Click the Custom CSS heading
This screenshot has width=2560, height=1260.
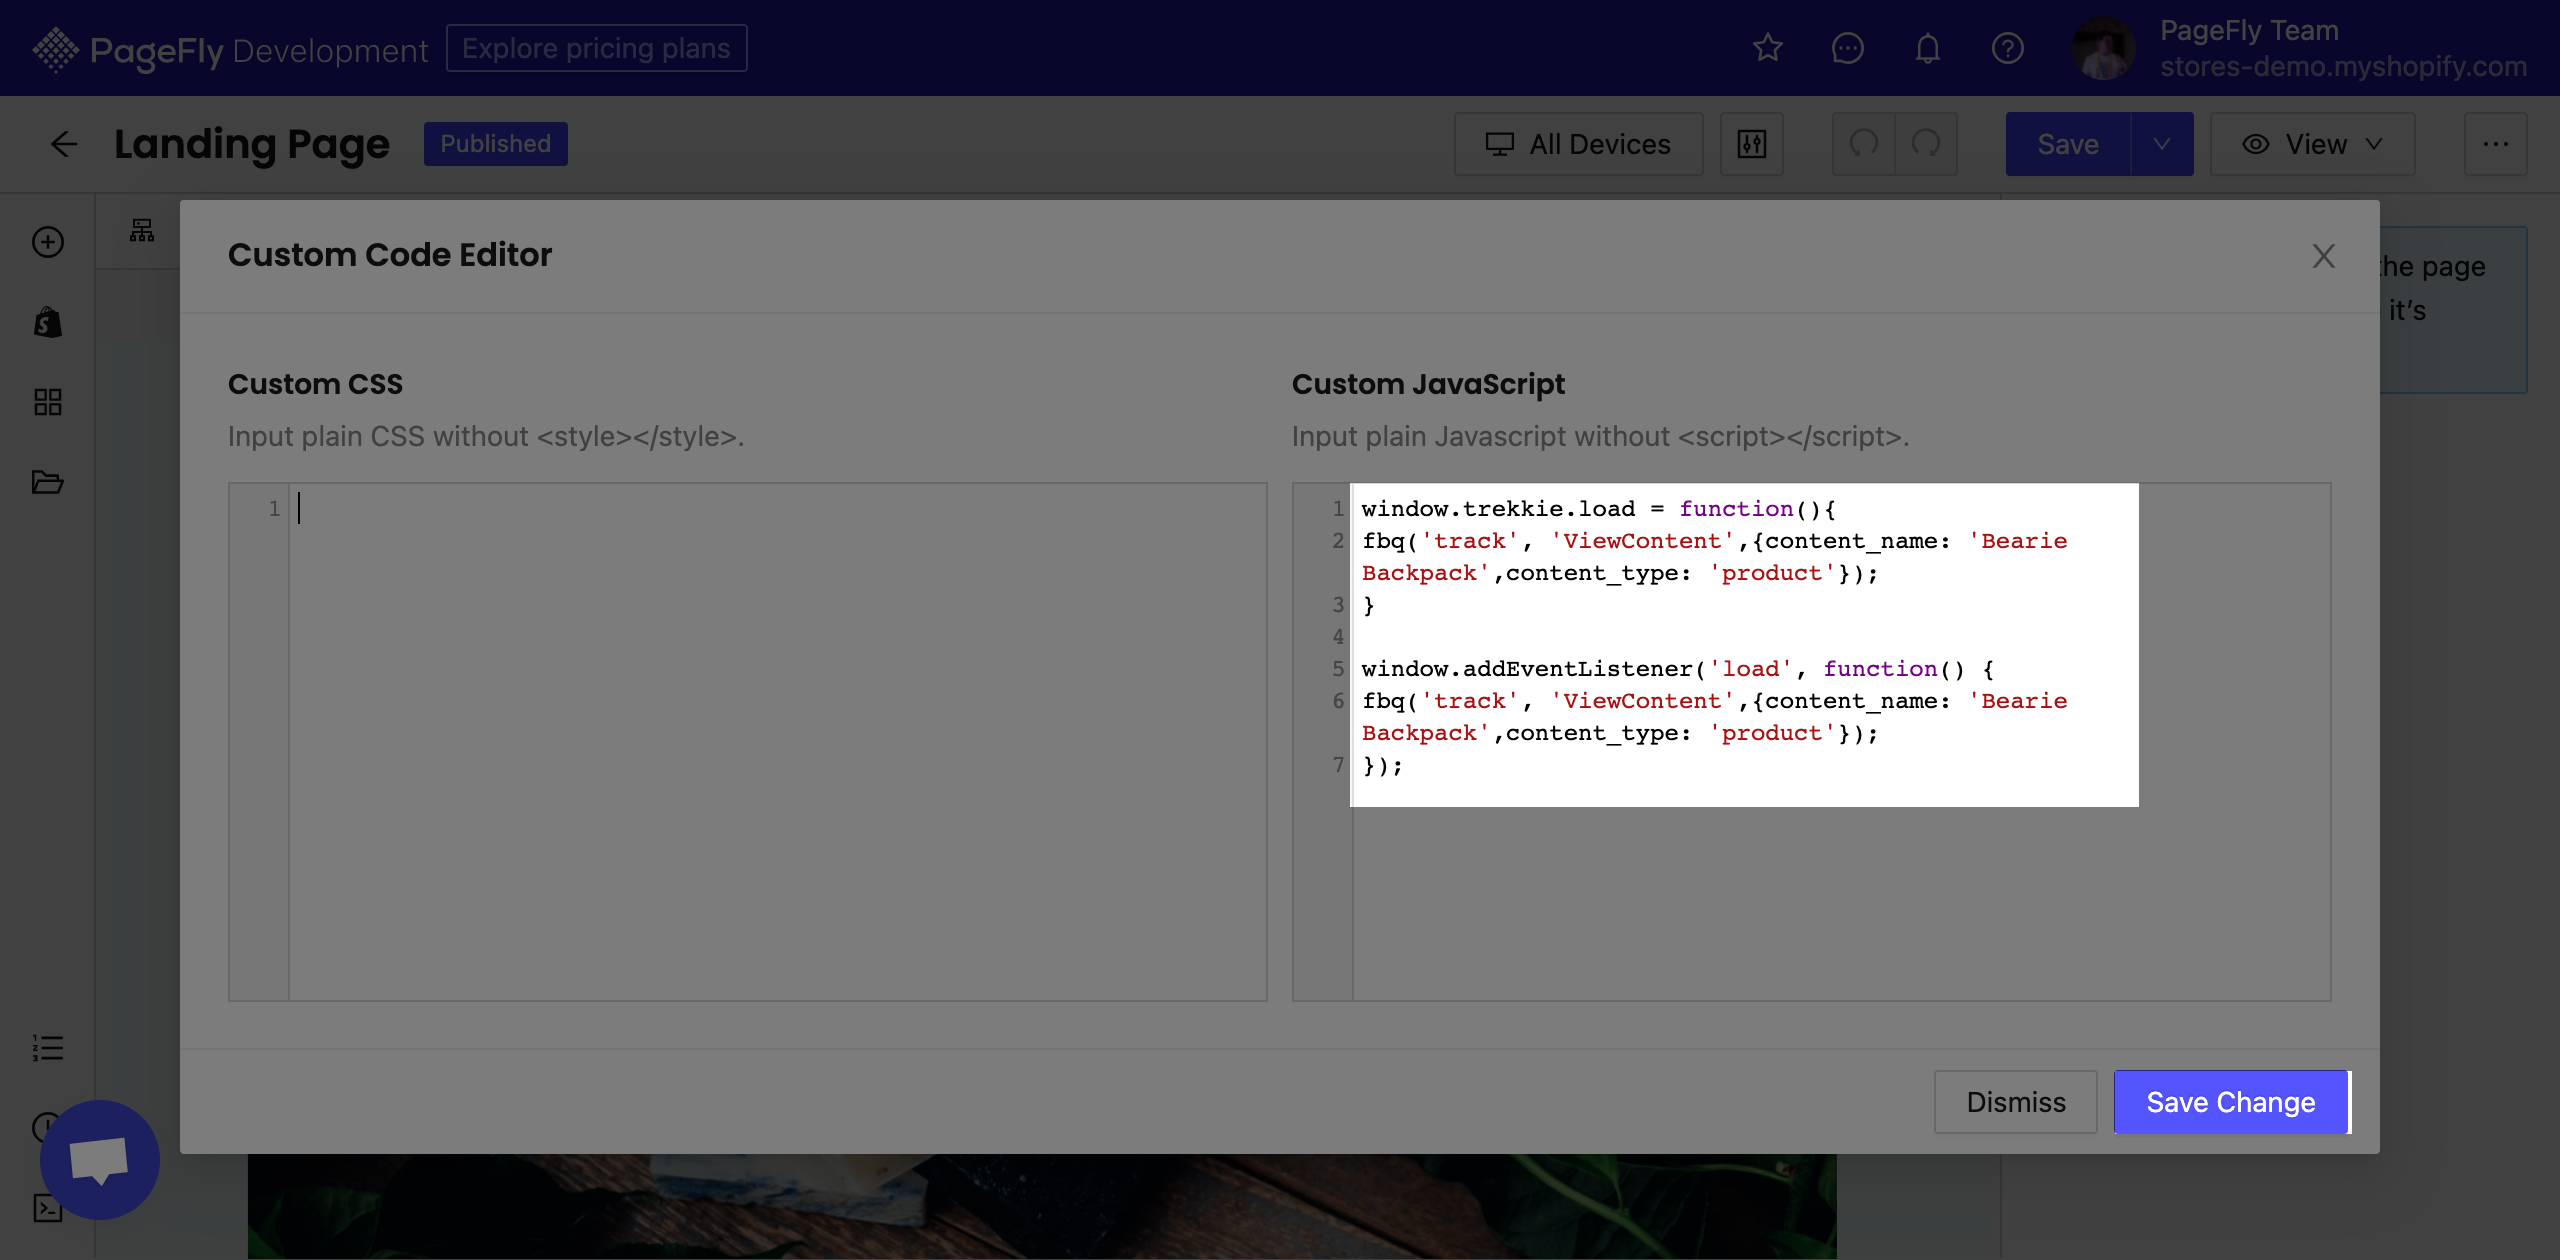tap(315, 384)
